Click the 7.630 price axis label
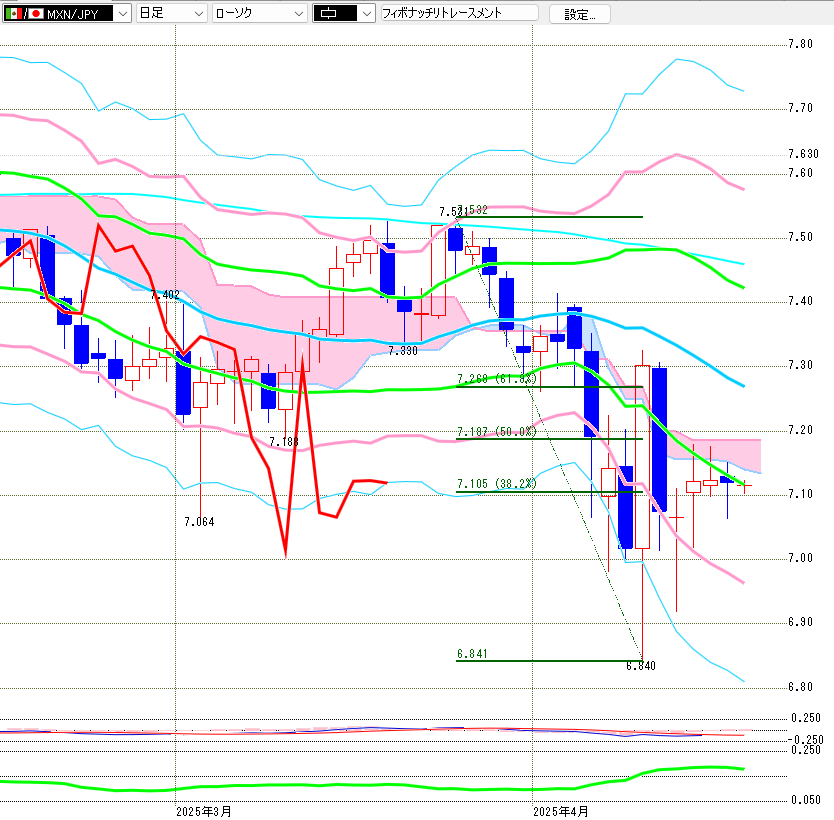The image size is (834, 820). [x=803, y=154]
